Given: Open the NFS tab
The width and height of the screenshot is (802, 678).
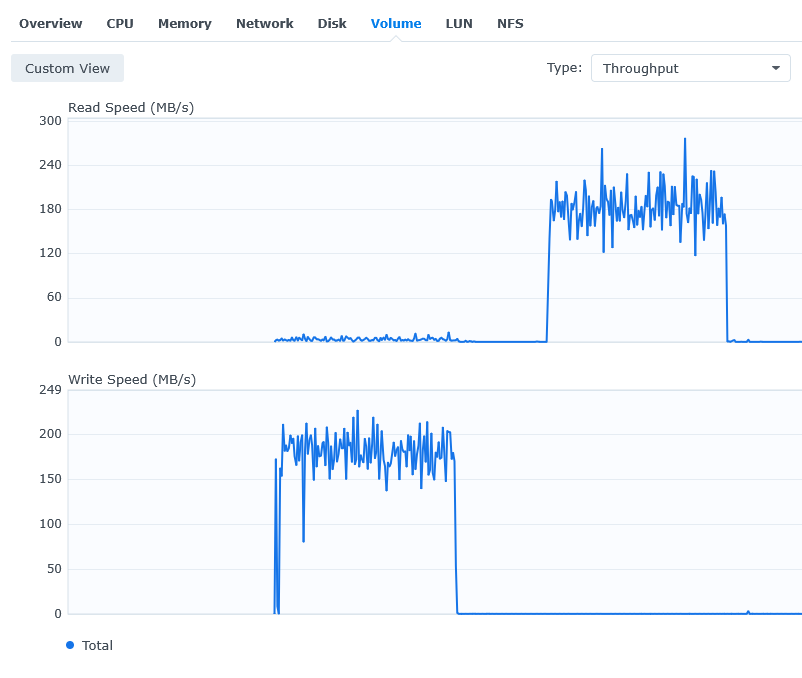Looking at the screenshot, I should (x=510, y=24).
